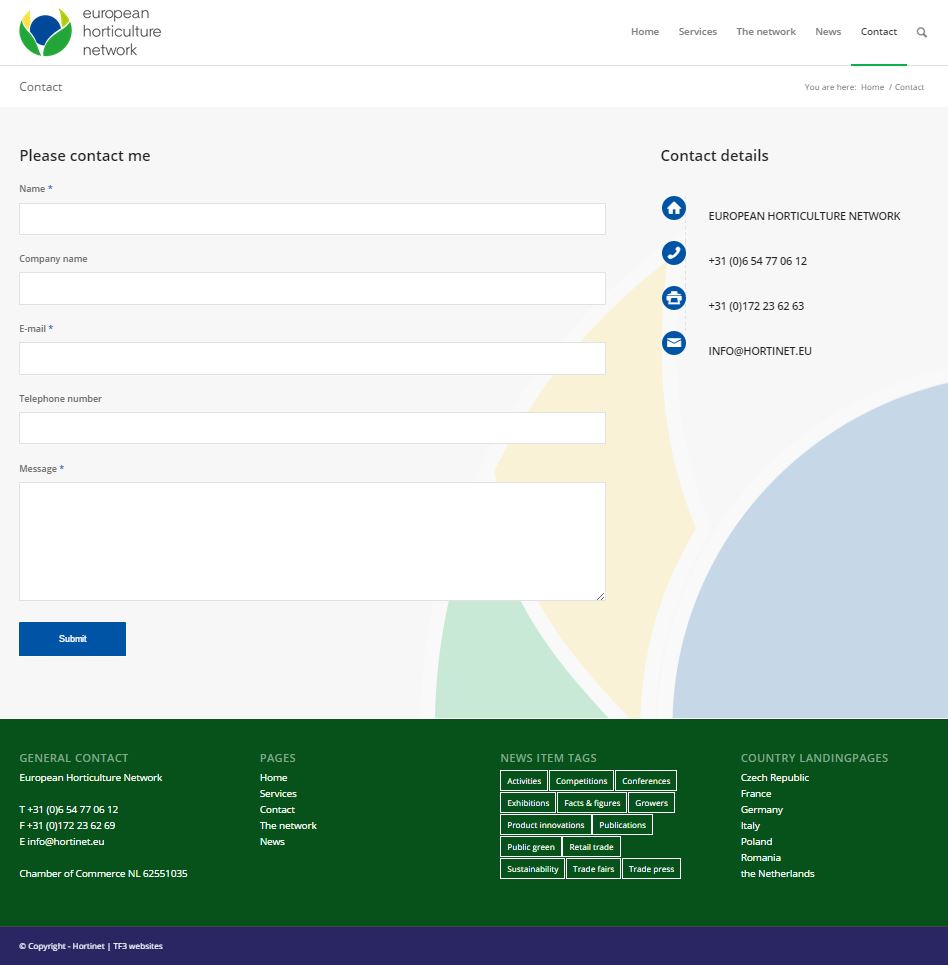Click the footer info@hortinet.eu email link
The image size is (948, 965).
(x=66, y=841)
